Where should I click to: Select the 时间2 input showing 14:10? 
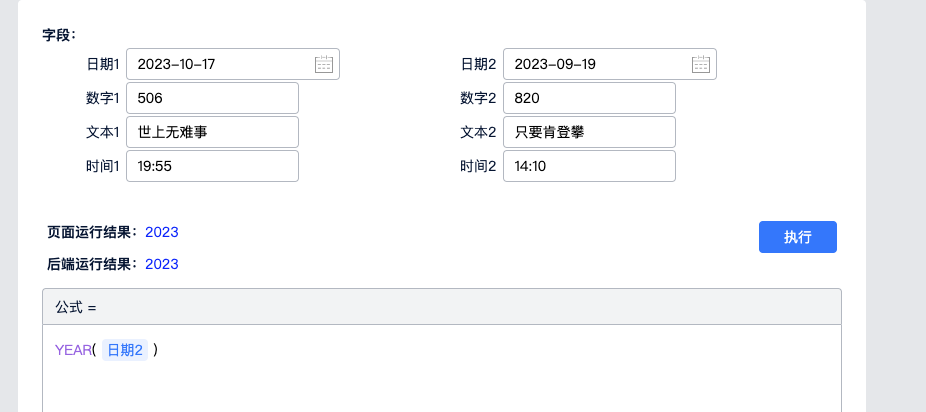(588, 166)
